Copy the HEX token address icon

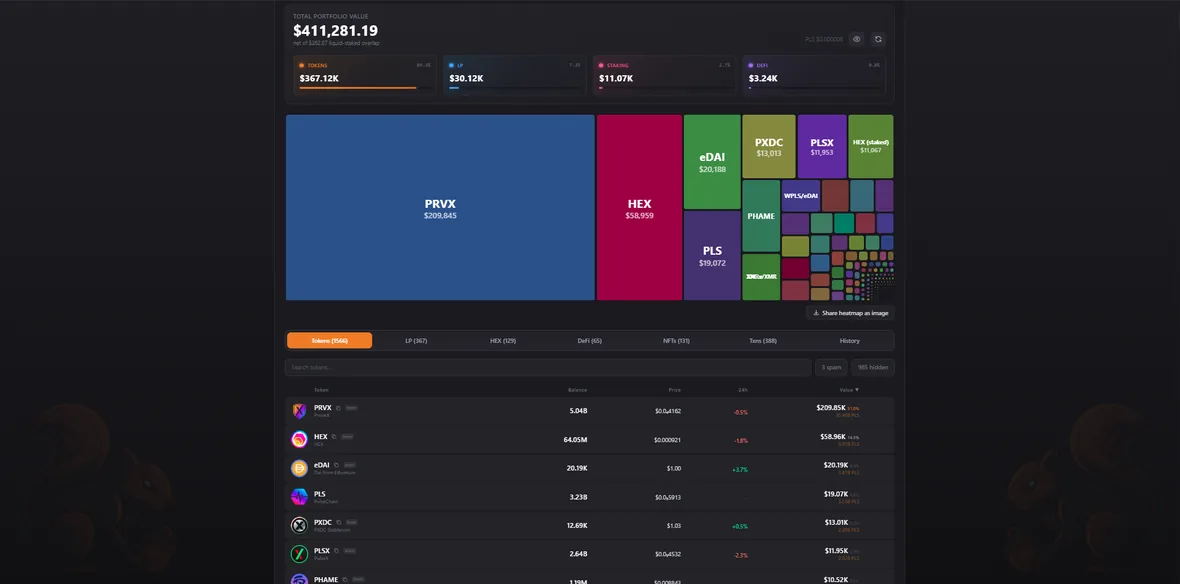pos(335,436)
